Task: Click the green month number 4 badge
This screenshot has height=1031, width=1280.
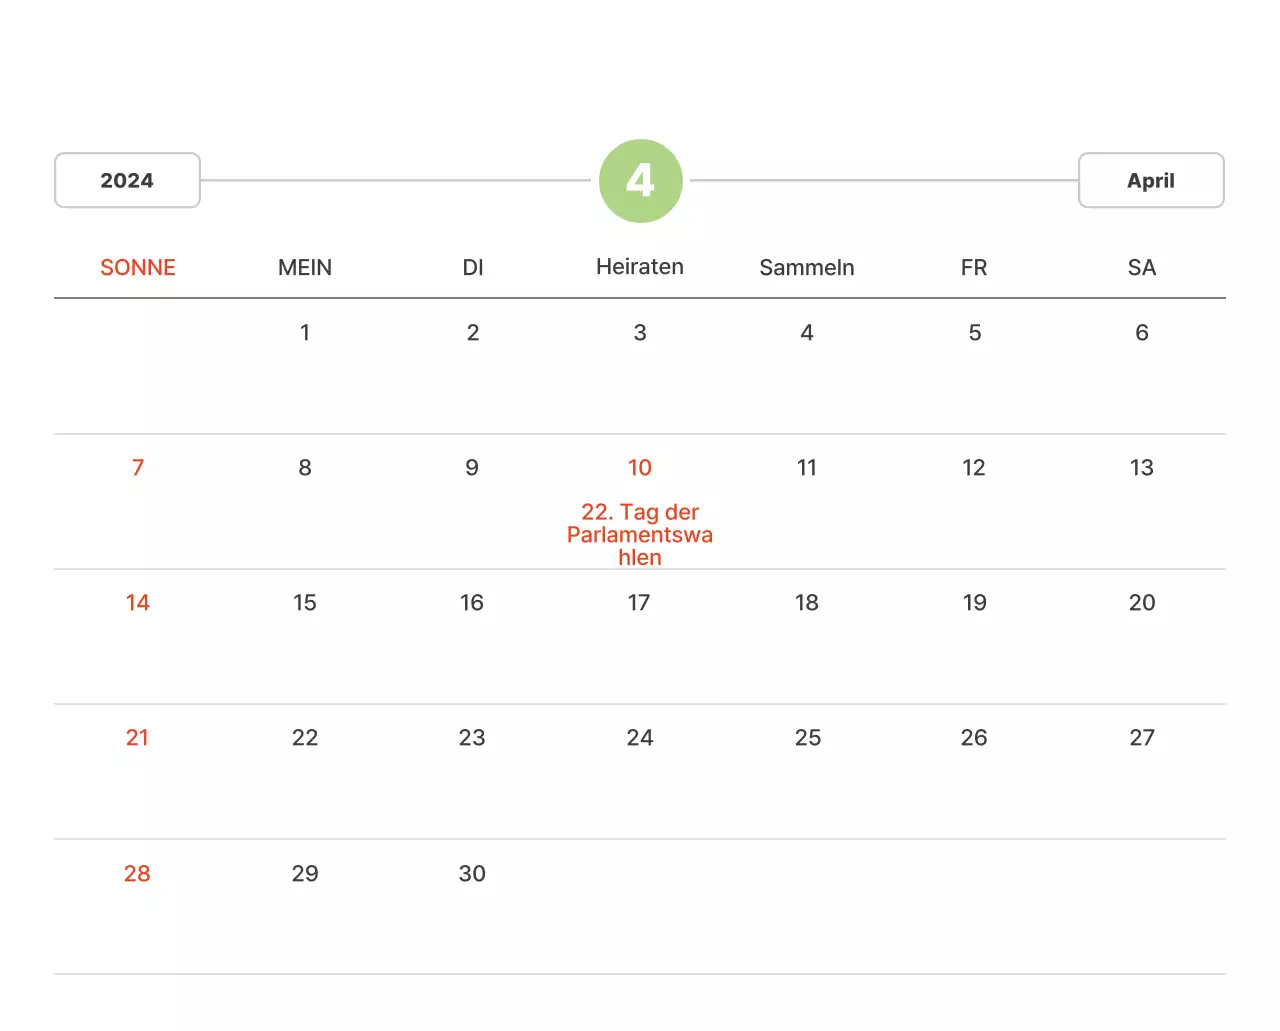Action: [640, 181]
